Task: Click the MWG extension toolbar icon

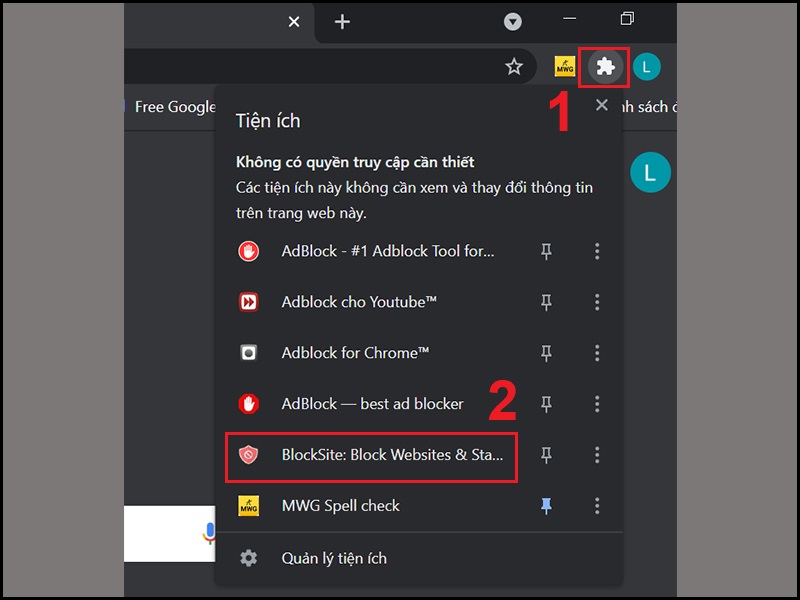Action: (x=565, y=67)
